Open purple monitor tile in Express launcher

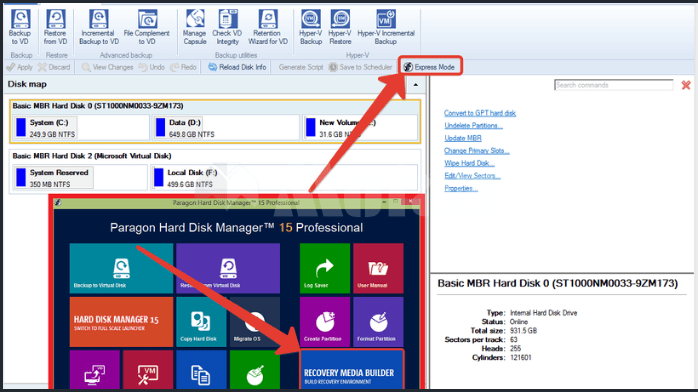(94, 370)
